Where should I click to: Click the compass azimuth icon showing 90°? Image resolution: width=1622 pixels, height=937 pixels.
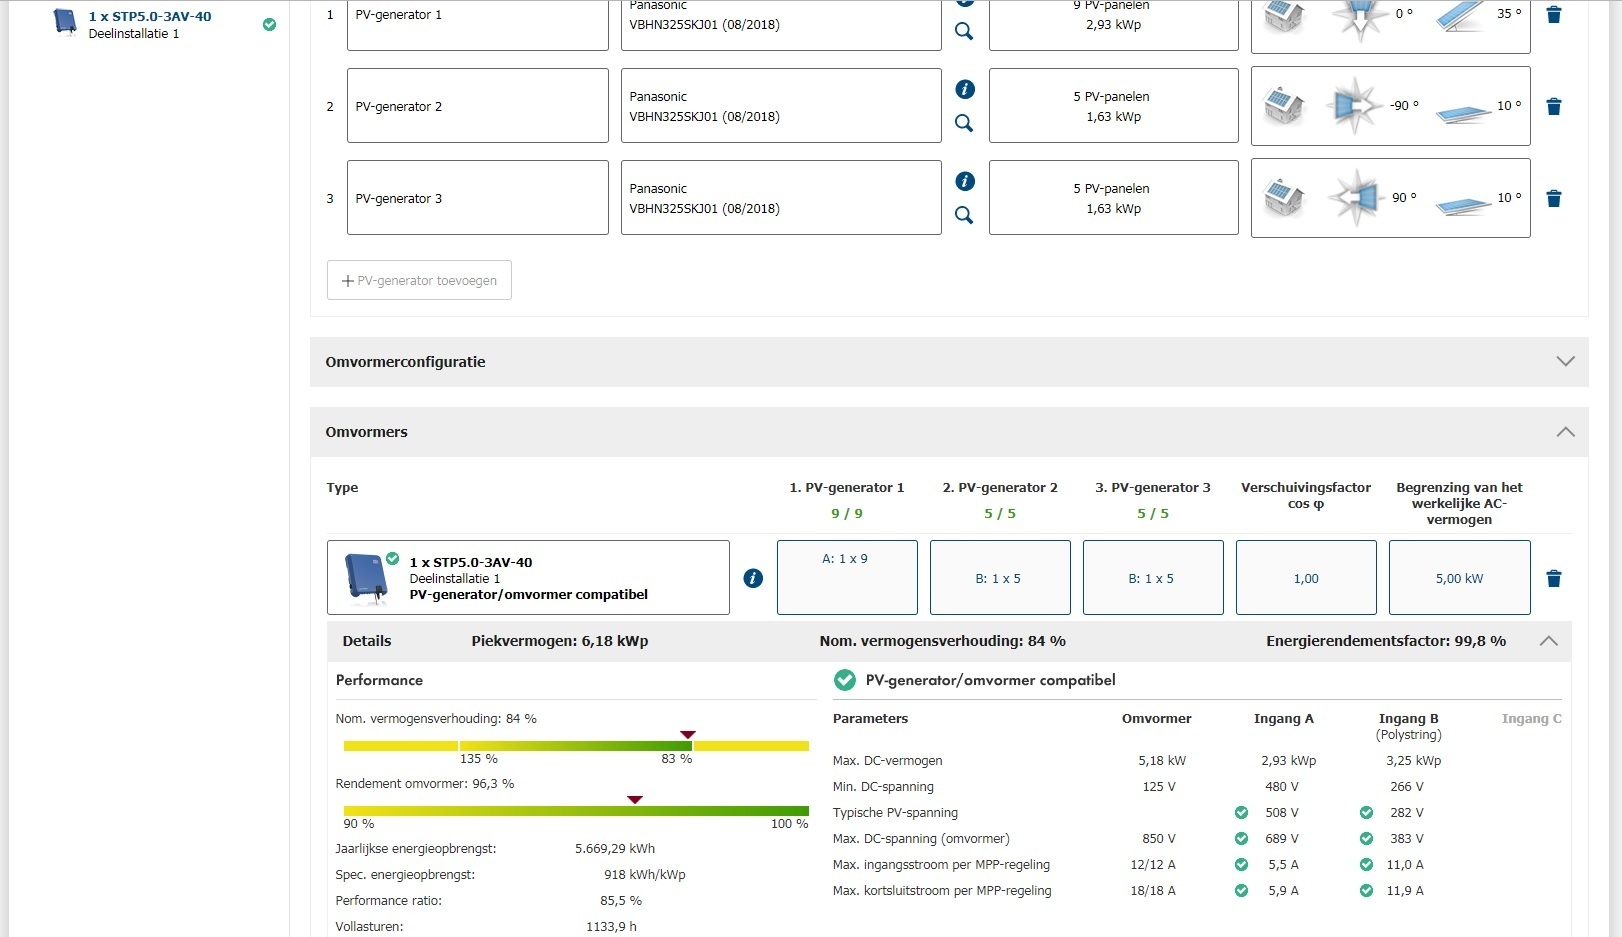coord(1355,197)
